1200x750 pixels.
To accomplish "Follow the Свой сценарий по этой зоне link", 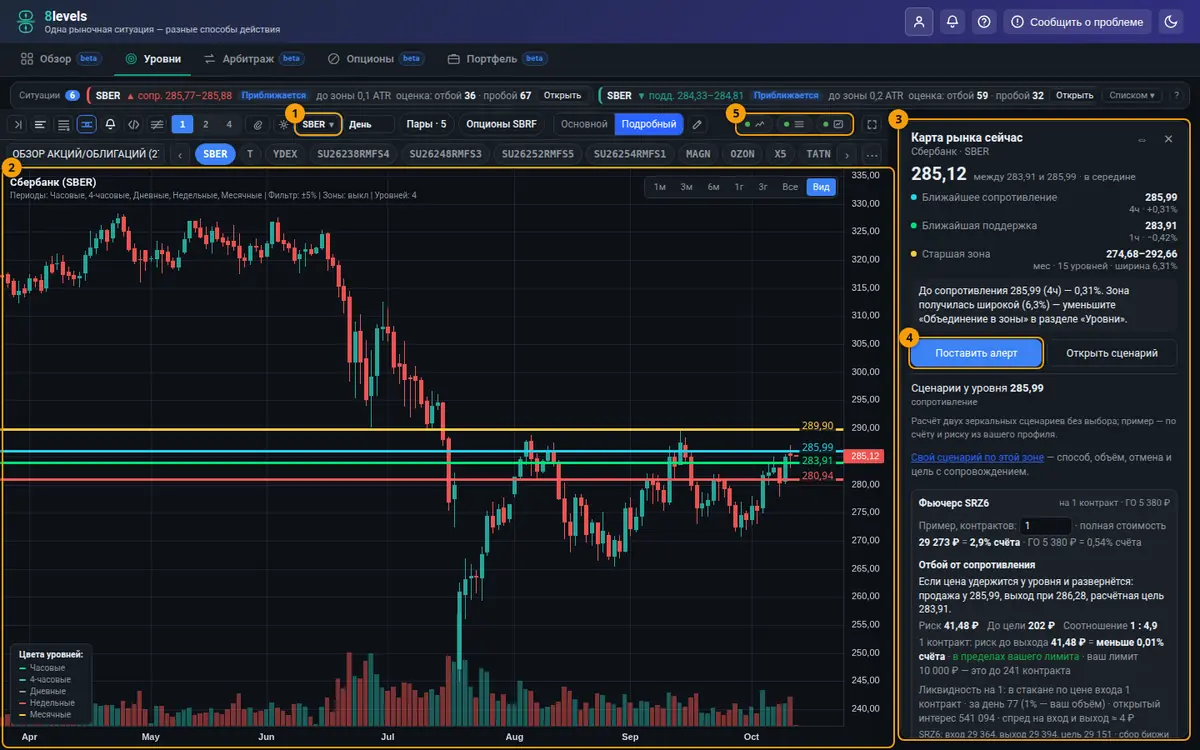I will [x=978, y=457].
